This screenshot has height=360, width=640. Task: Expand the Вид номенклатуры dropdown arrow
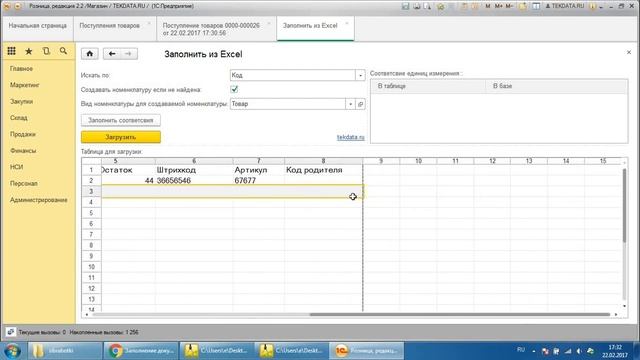pyautogui.click(x=350, y=104)
